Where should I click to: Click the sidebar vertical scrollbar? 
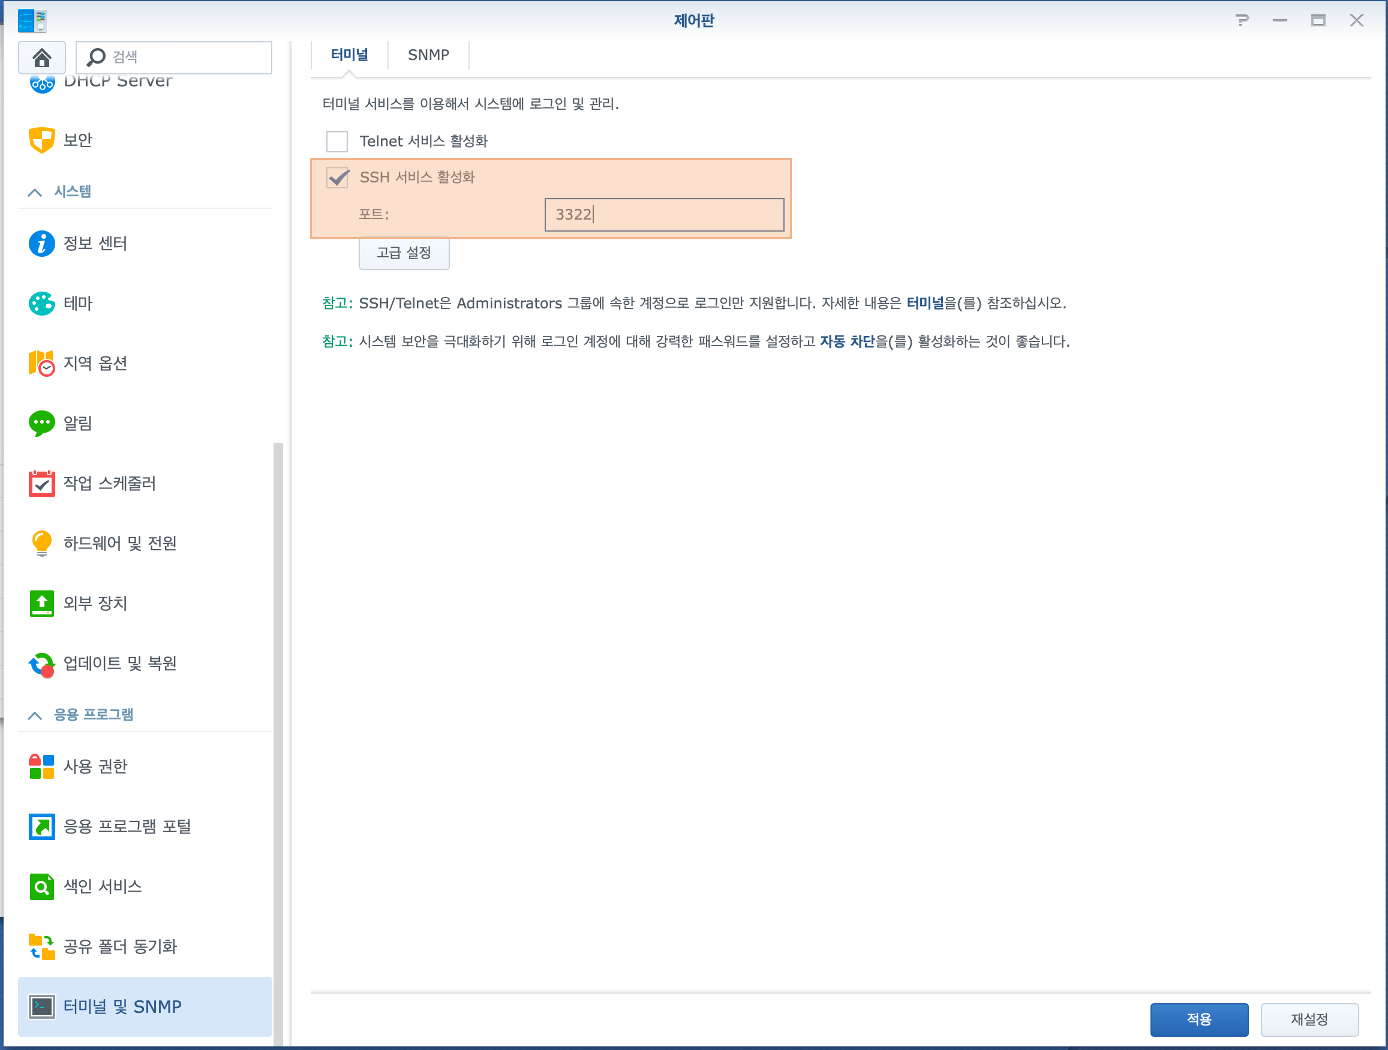278,744
